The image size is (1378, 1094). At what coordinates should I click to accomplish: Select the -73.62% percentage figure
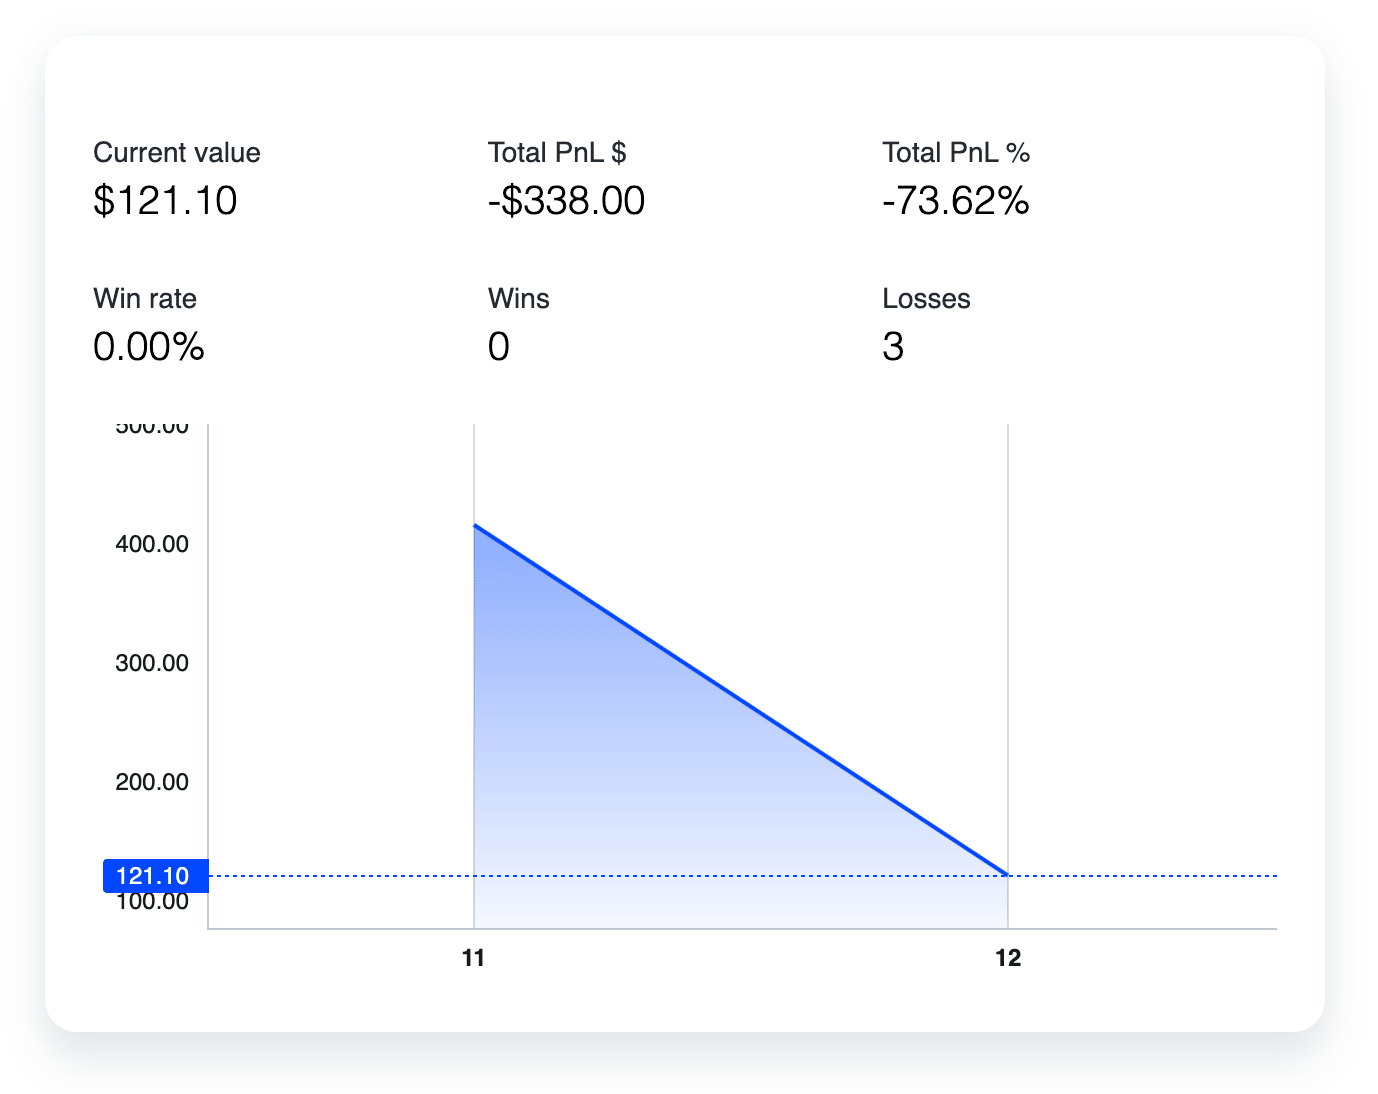tap(956, 201)
